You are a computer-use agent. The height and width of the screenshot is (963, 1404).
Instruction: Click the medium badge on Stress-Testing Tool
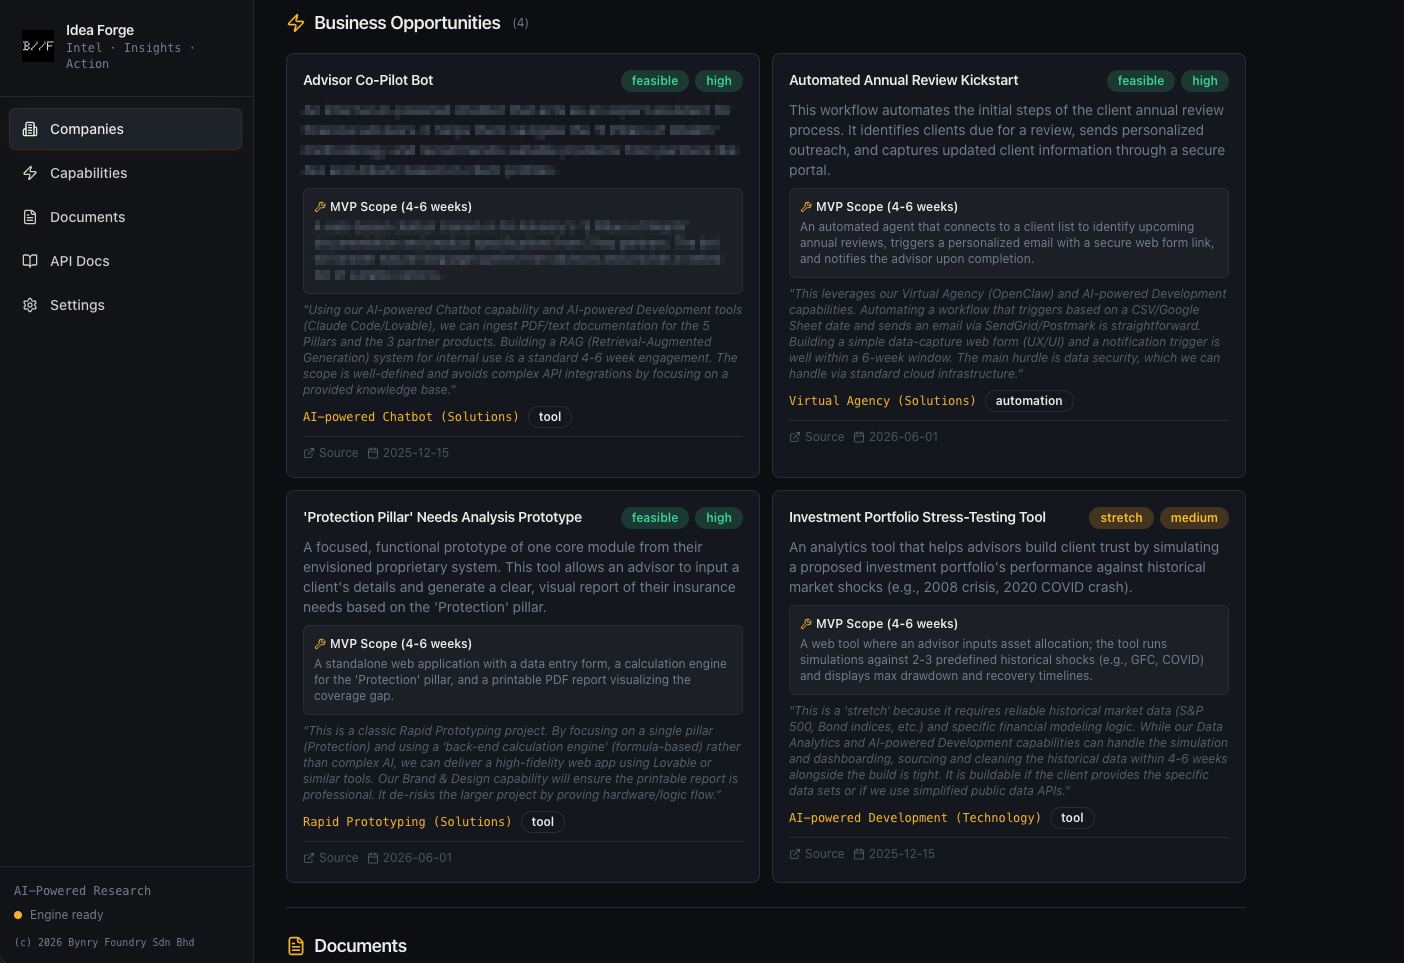[x=1194, y=518]
